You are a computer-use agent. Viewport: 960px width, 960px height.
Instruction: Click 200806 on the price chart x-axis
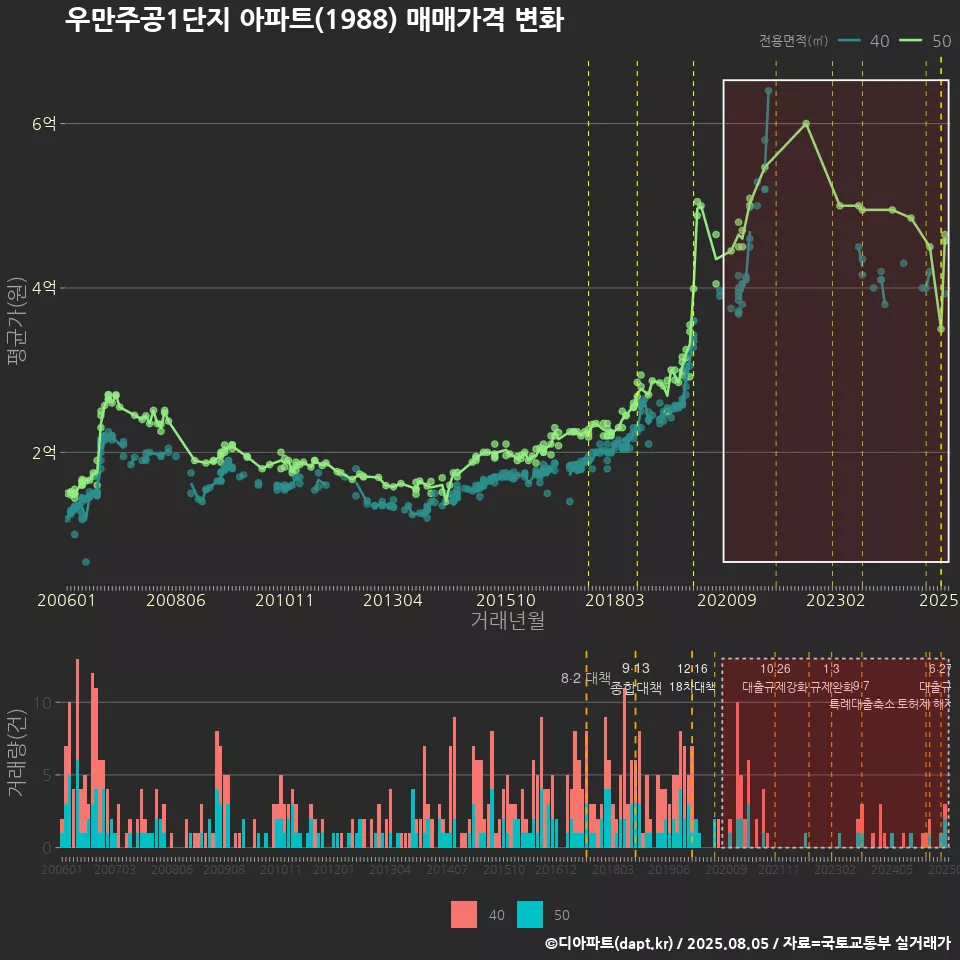pos(176,600)
